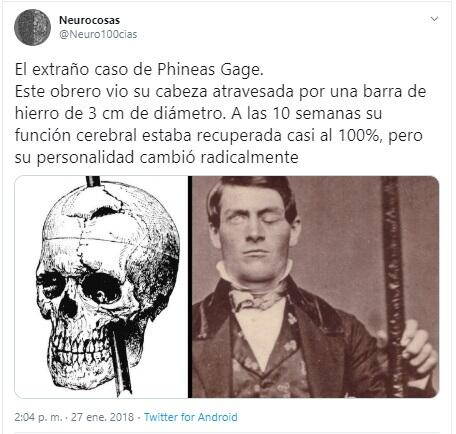Click the bar tip atop the skull drawing

(93, 181)
